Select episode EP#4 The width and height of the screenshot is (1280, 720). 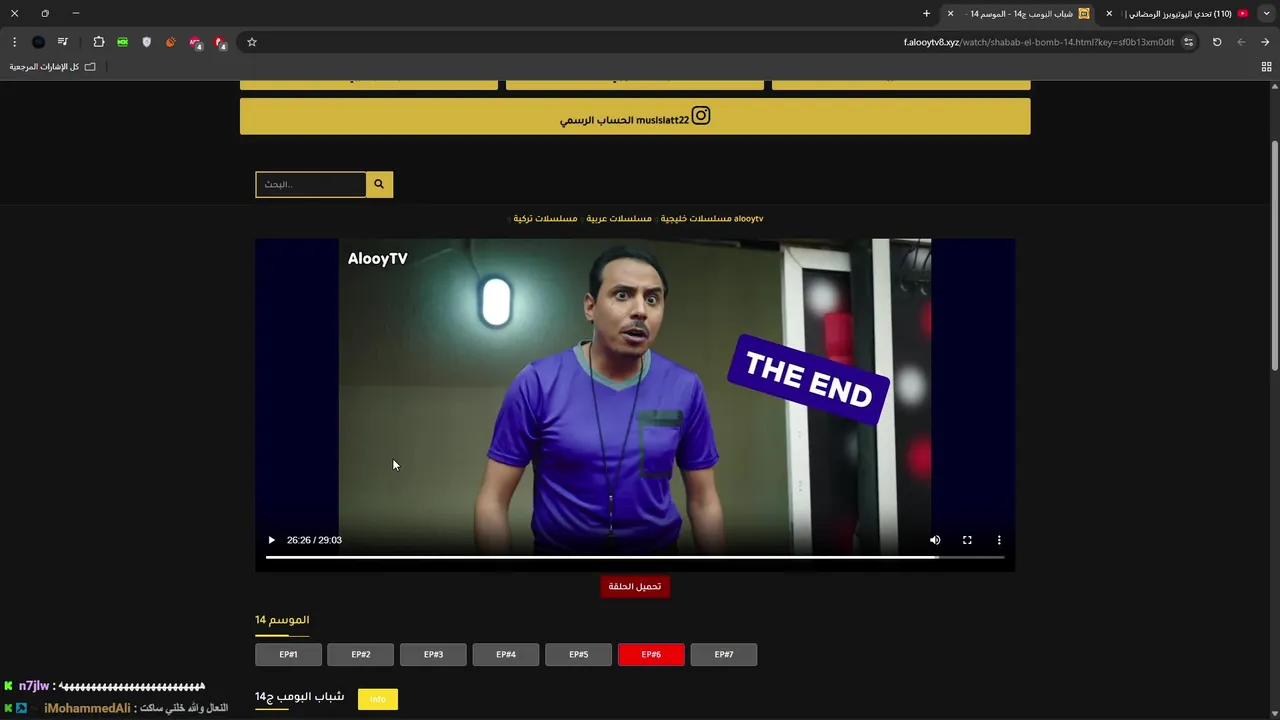[506, 655]
